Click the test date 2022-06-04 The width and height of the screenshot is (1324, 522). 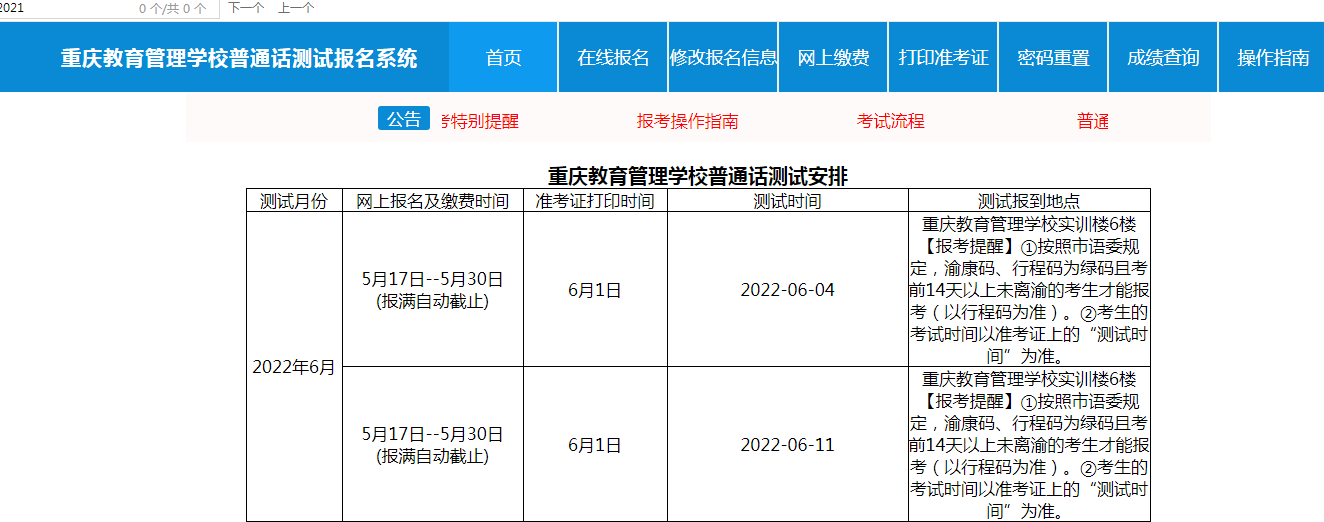click(788, 290)
